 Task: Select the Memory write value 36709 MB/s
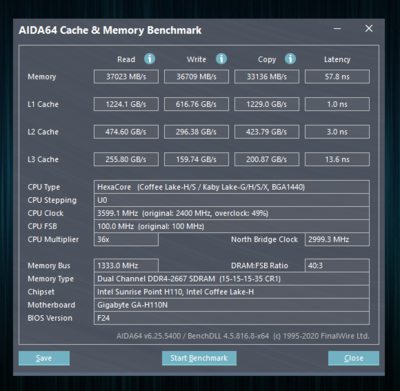click(x=196, y=77)
